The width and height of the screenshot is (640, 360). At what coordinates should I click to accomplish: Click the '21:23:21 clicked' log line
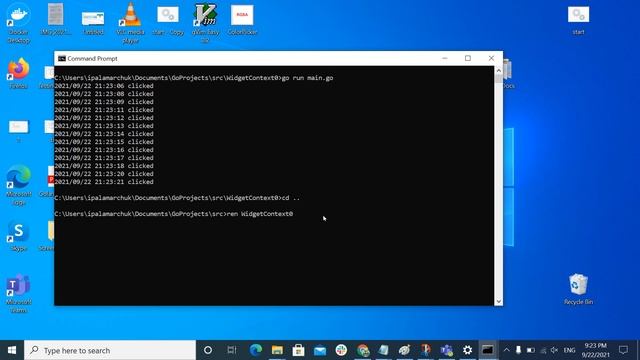(x=104, y=182)
